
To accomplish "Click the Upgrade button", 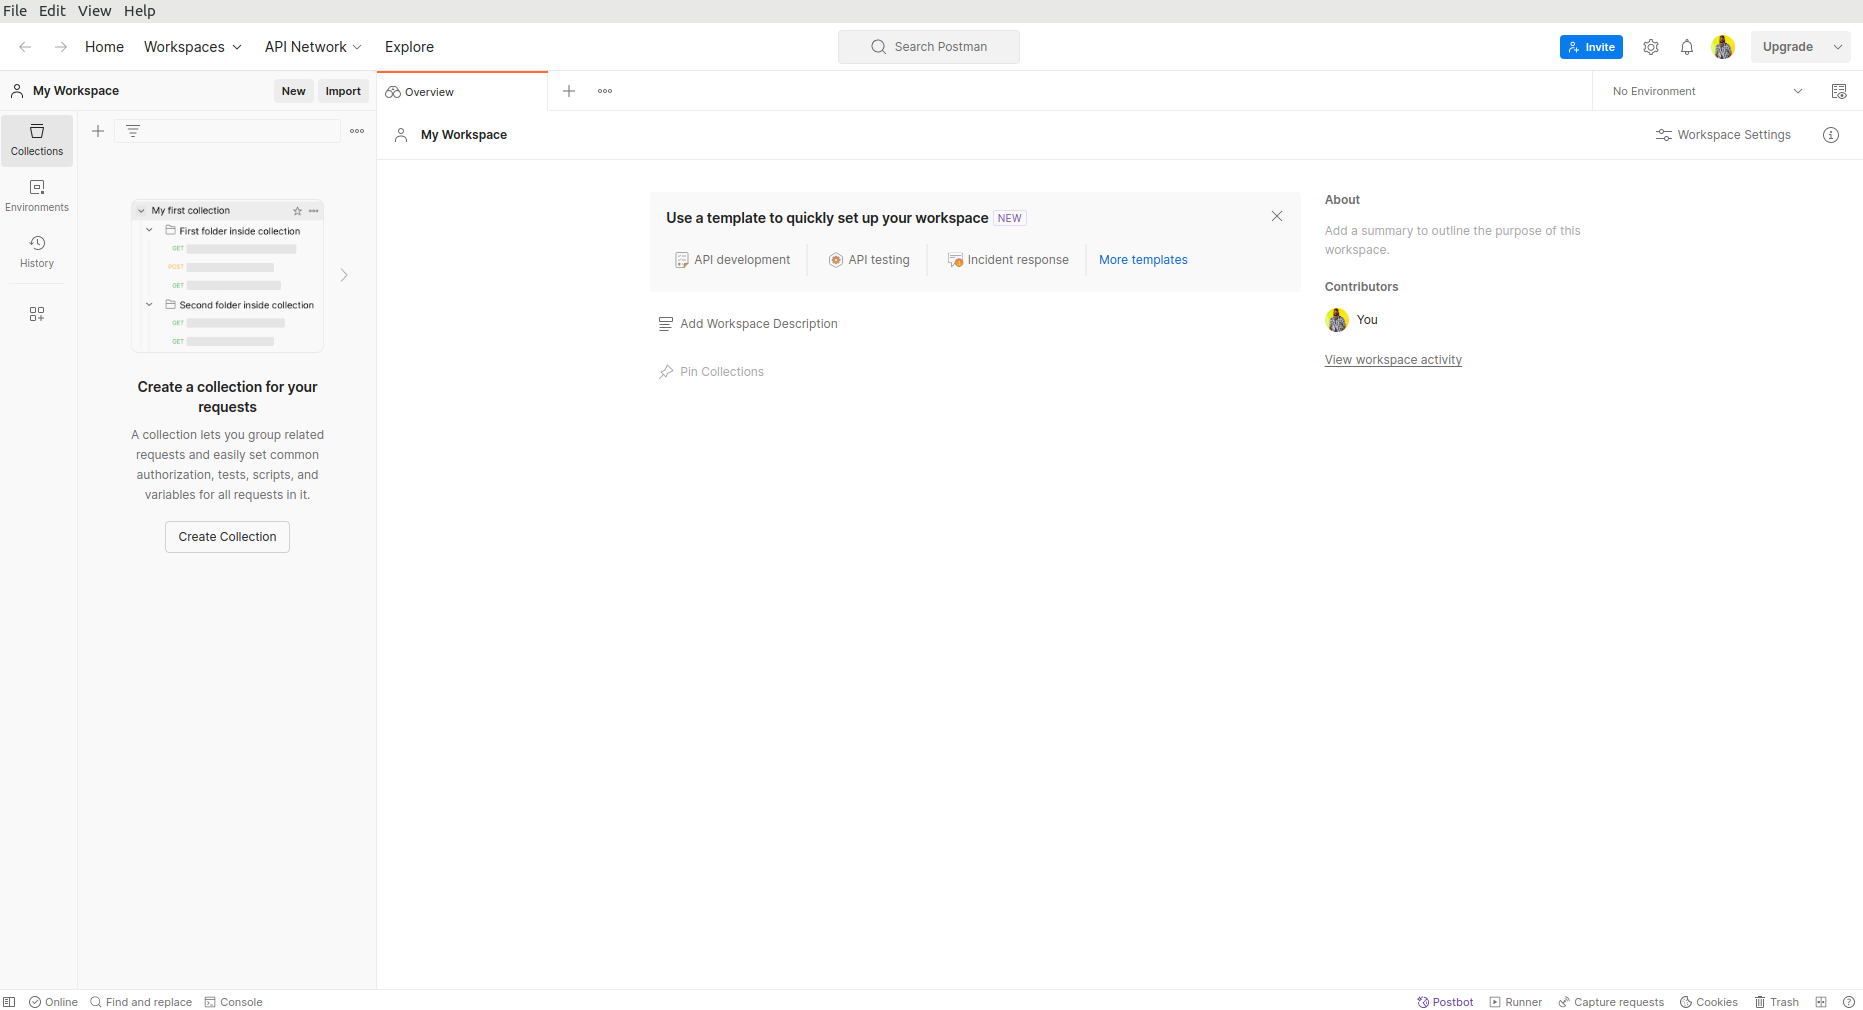I will point(1788,47).
